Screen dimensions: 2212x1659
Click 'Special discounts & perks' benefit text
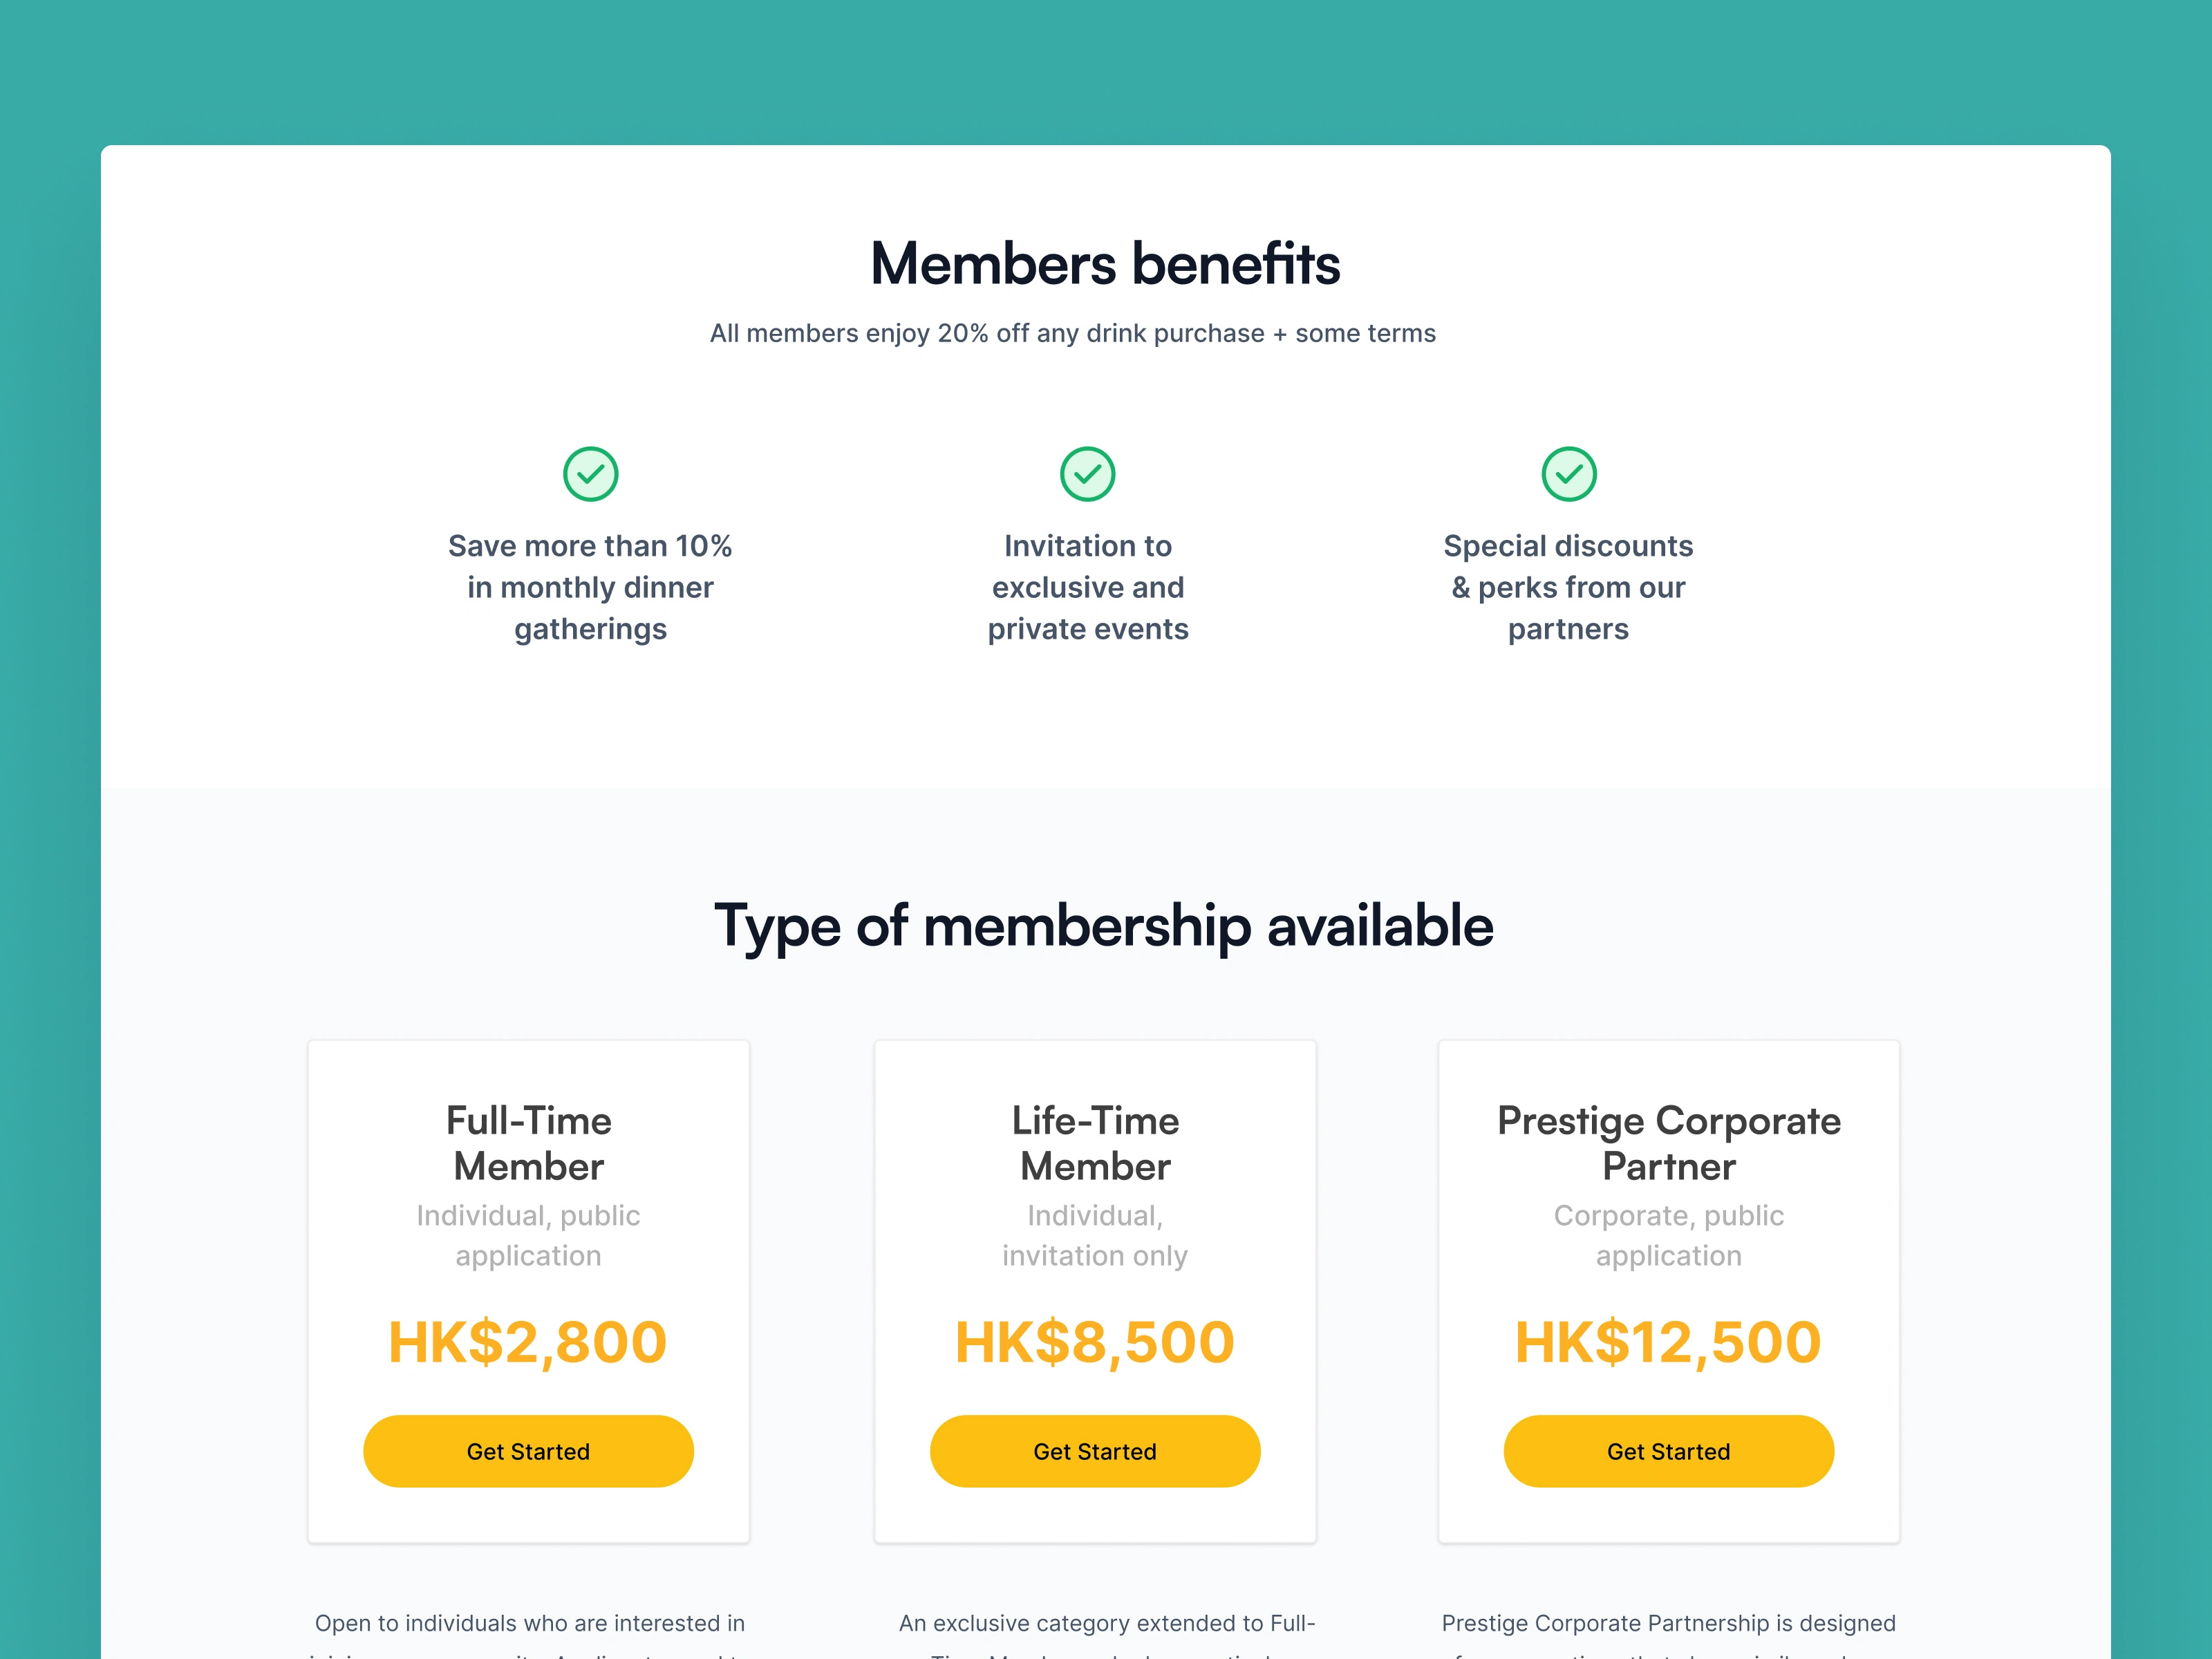click(x=1568, y=587)
